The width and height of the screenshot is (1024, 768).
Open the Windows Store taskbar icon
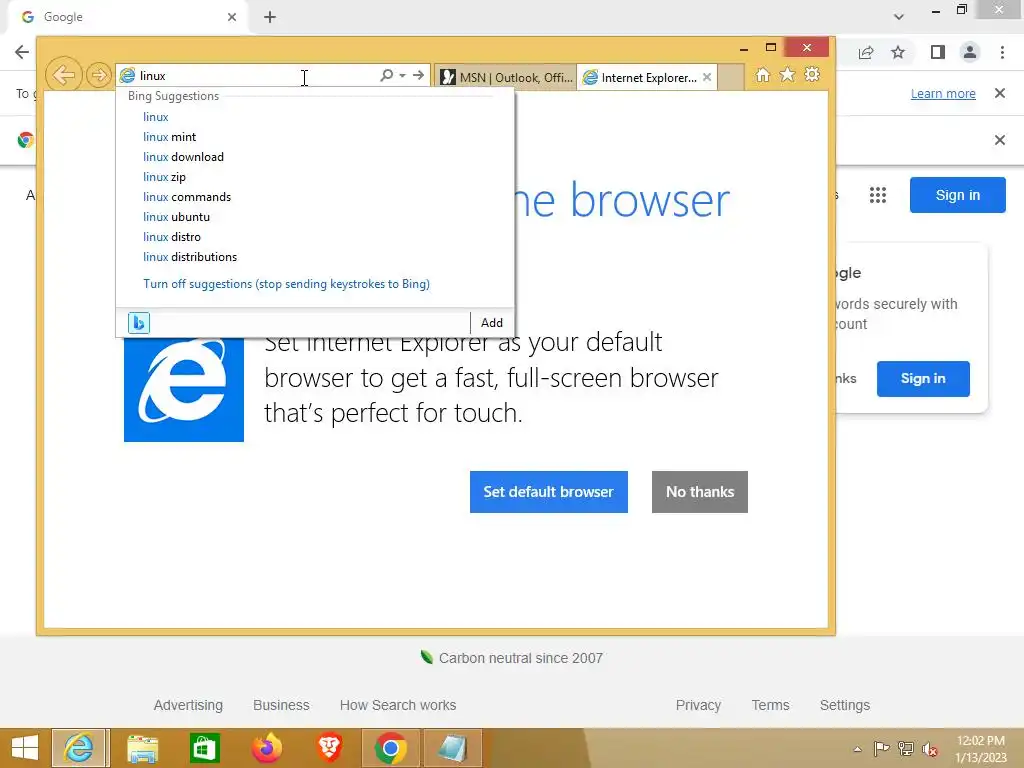[204, 748]
